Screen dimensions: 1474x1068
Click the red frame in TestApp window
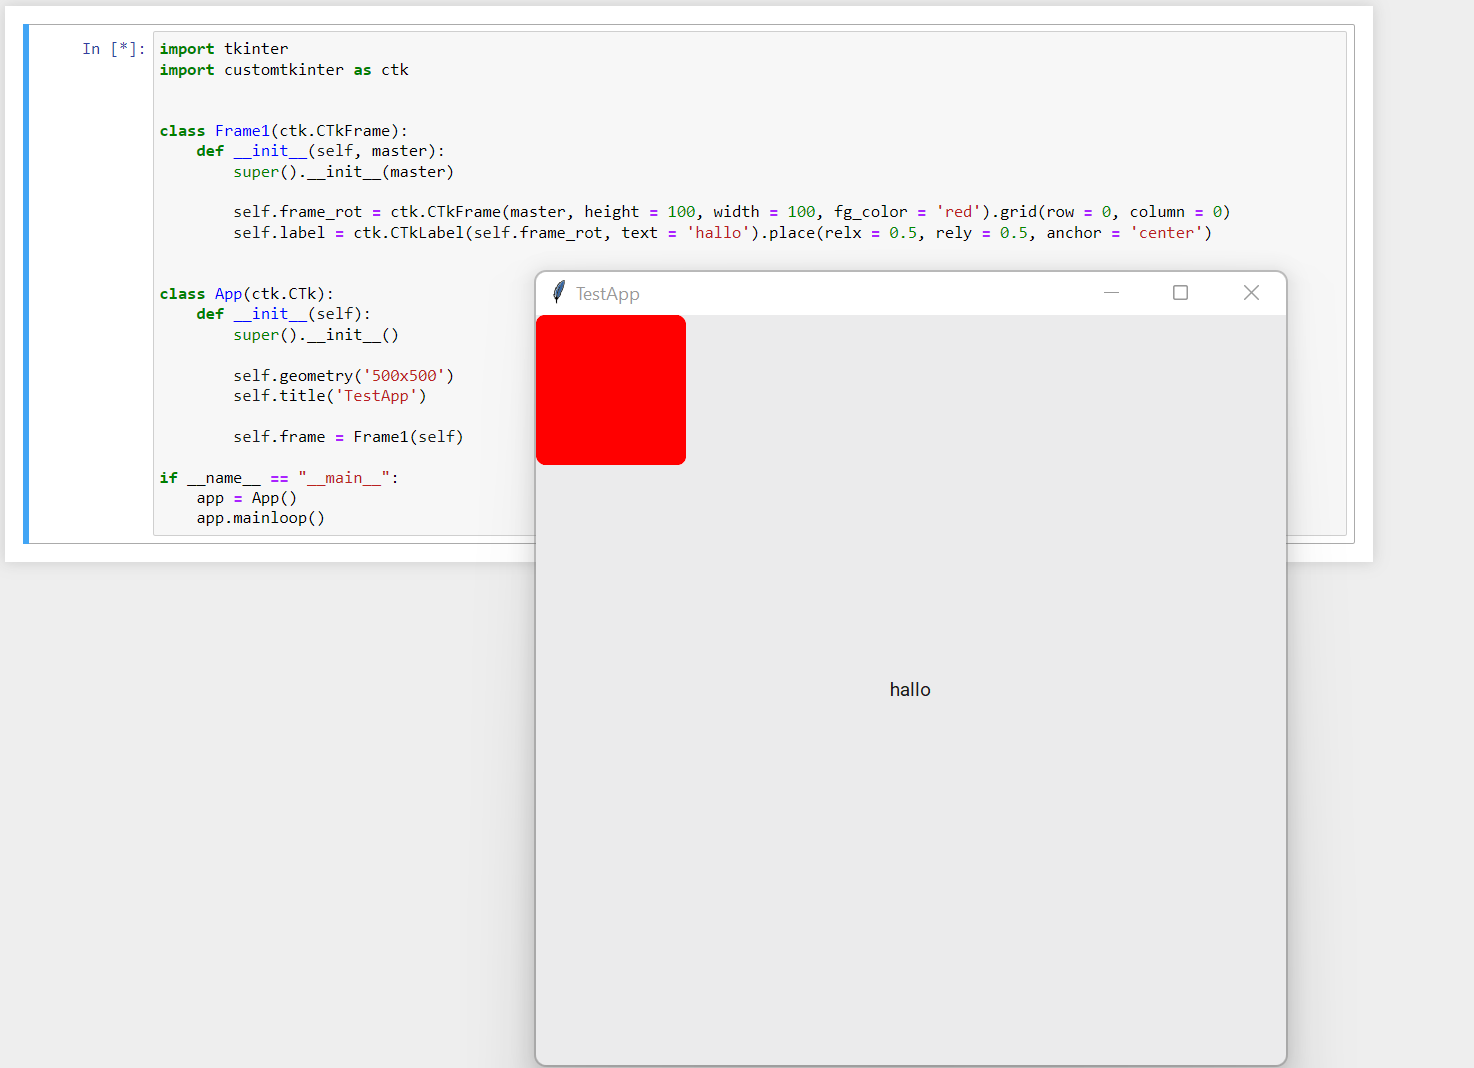[x=611, y=390]
